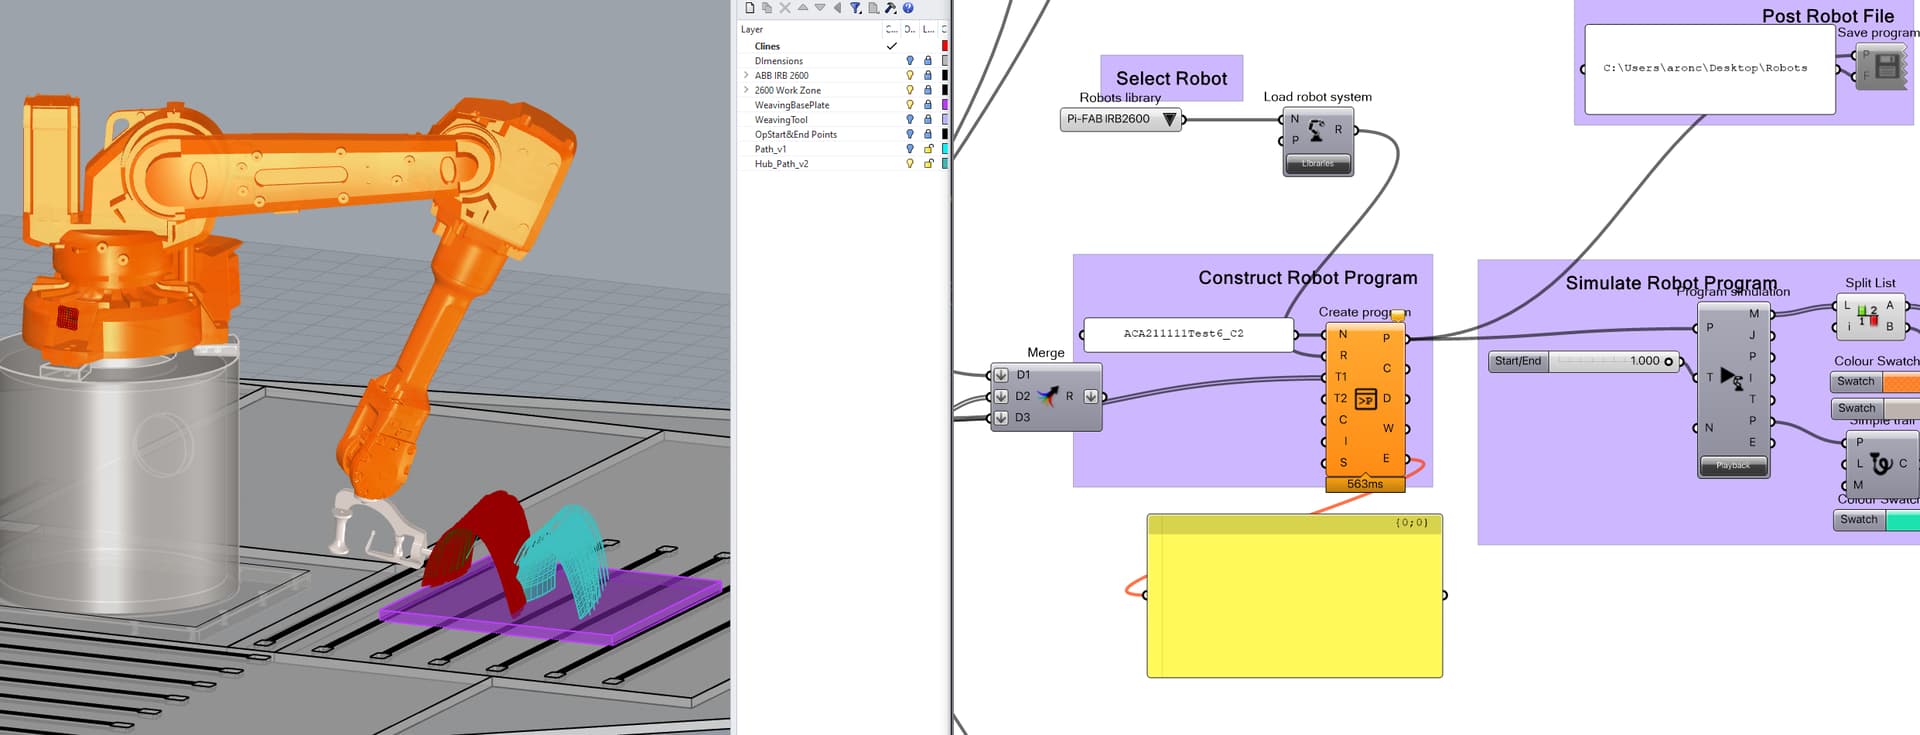
Task: Click the cyan color swatch of Path_v1 layer
Action: pyautogui.click(x=945, y=149)
